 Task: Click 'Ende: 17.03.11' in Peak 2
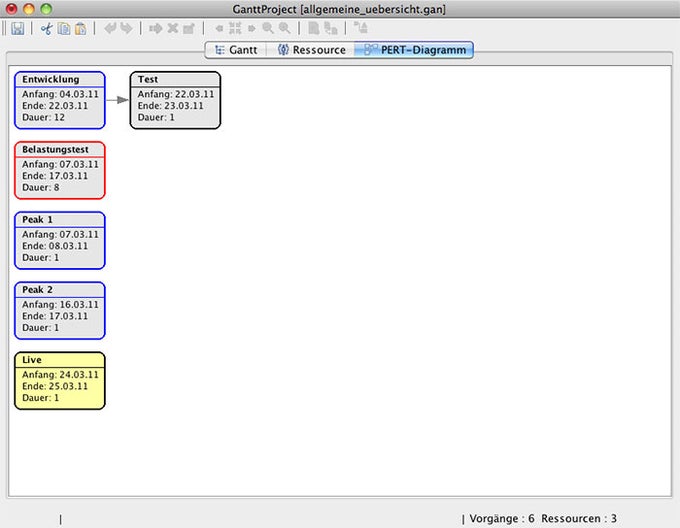tap(55, 316)
